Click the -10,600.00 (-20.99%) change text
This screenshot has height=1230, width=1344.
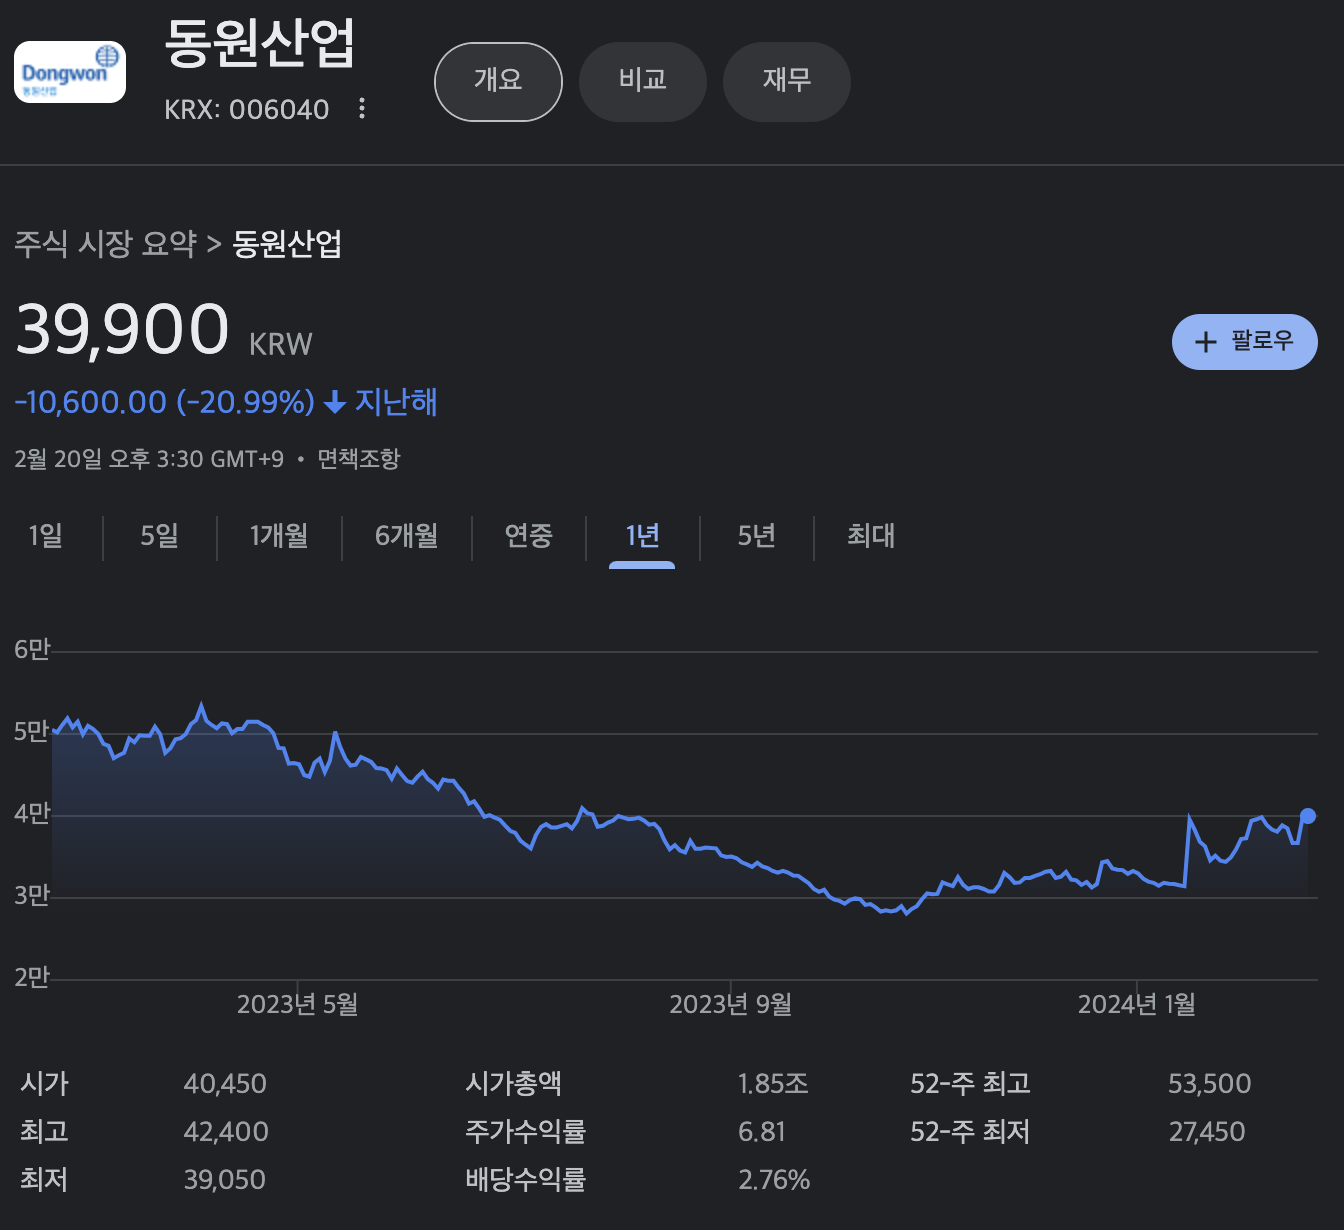point(165,402)
